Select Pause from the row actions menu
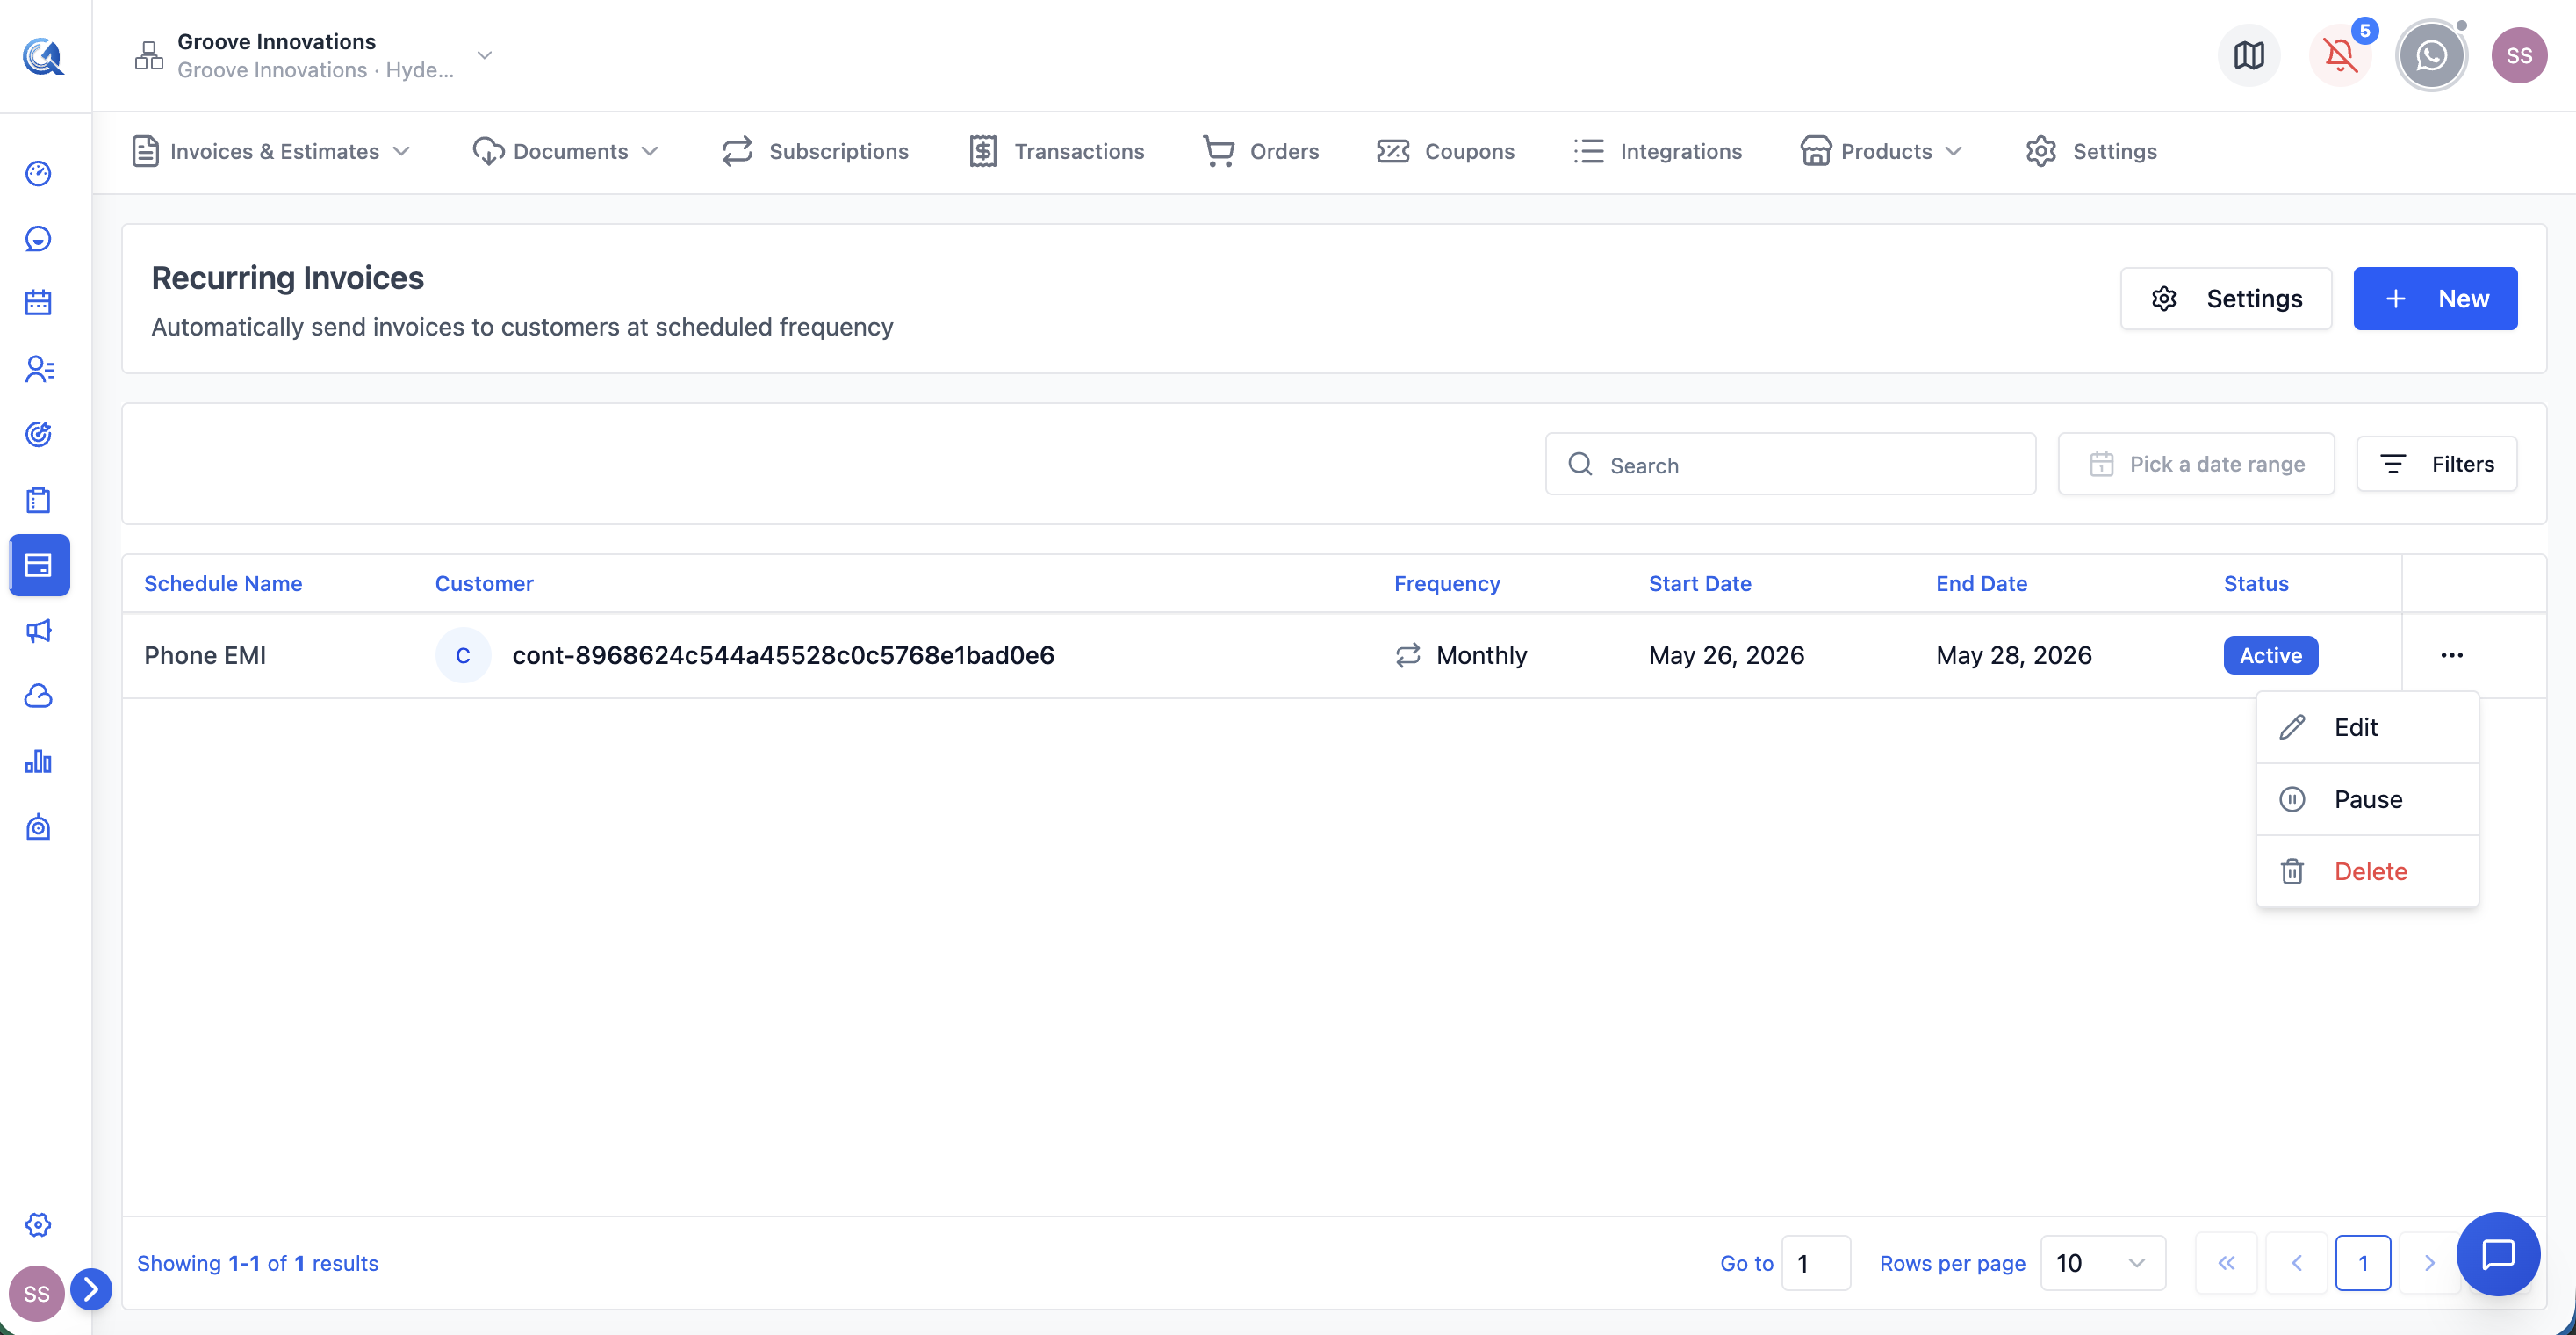 (x=2367, y=799)
